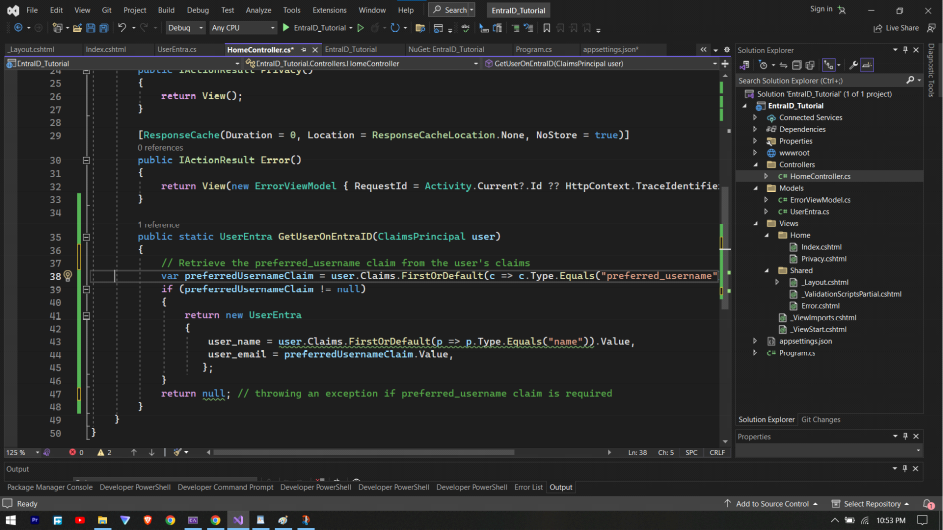Click the Sign in link
The width and height of the screenshot is (943, 530).
[x=821, y=9]
